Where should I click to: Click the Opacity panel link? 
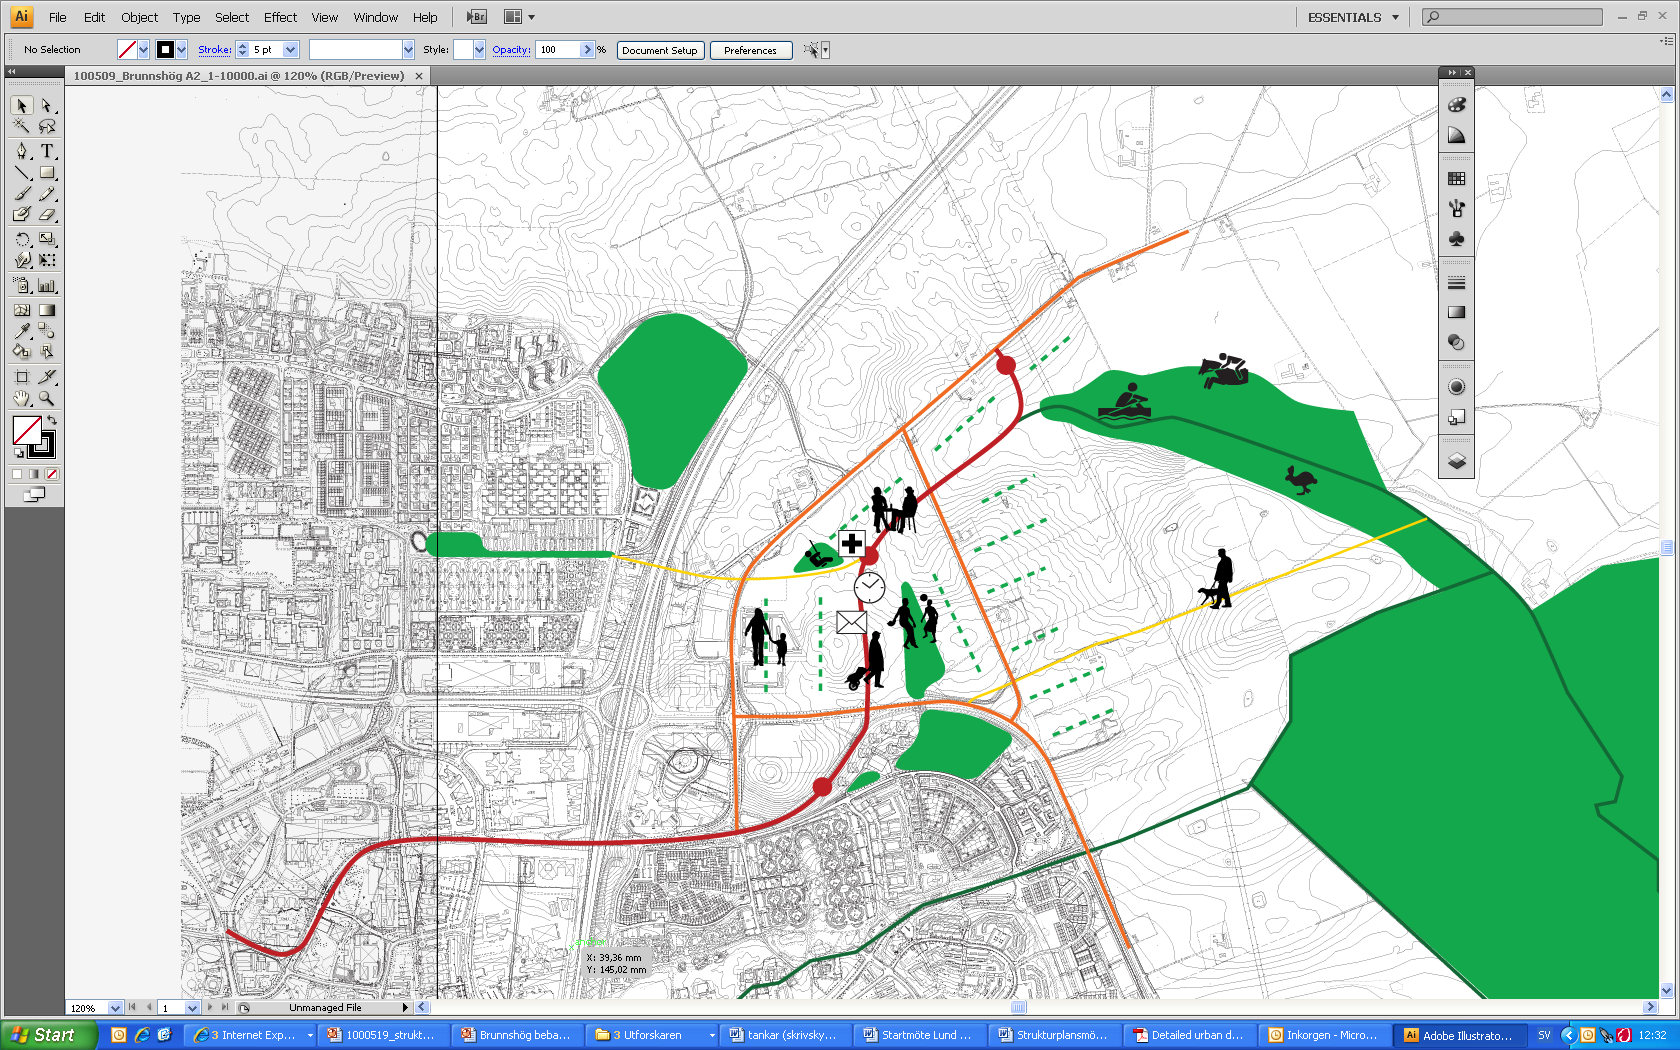[x=511, y=49]
